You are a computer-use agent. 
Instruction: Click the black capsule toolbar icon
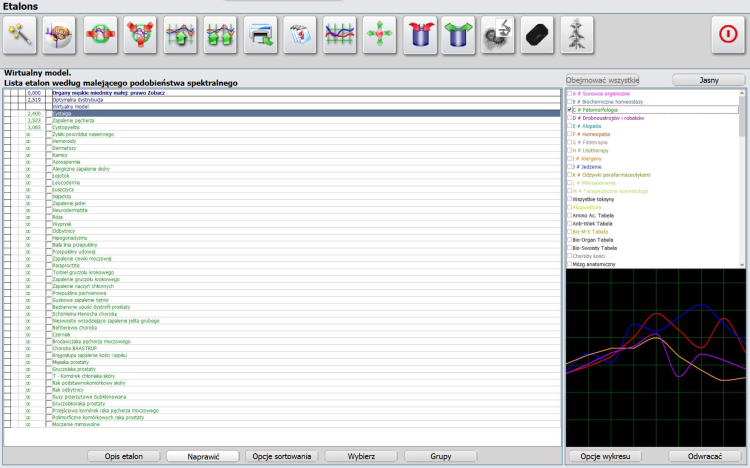pos(538,35)
